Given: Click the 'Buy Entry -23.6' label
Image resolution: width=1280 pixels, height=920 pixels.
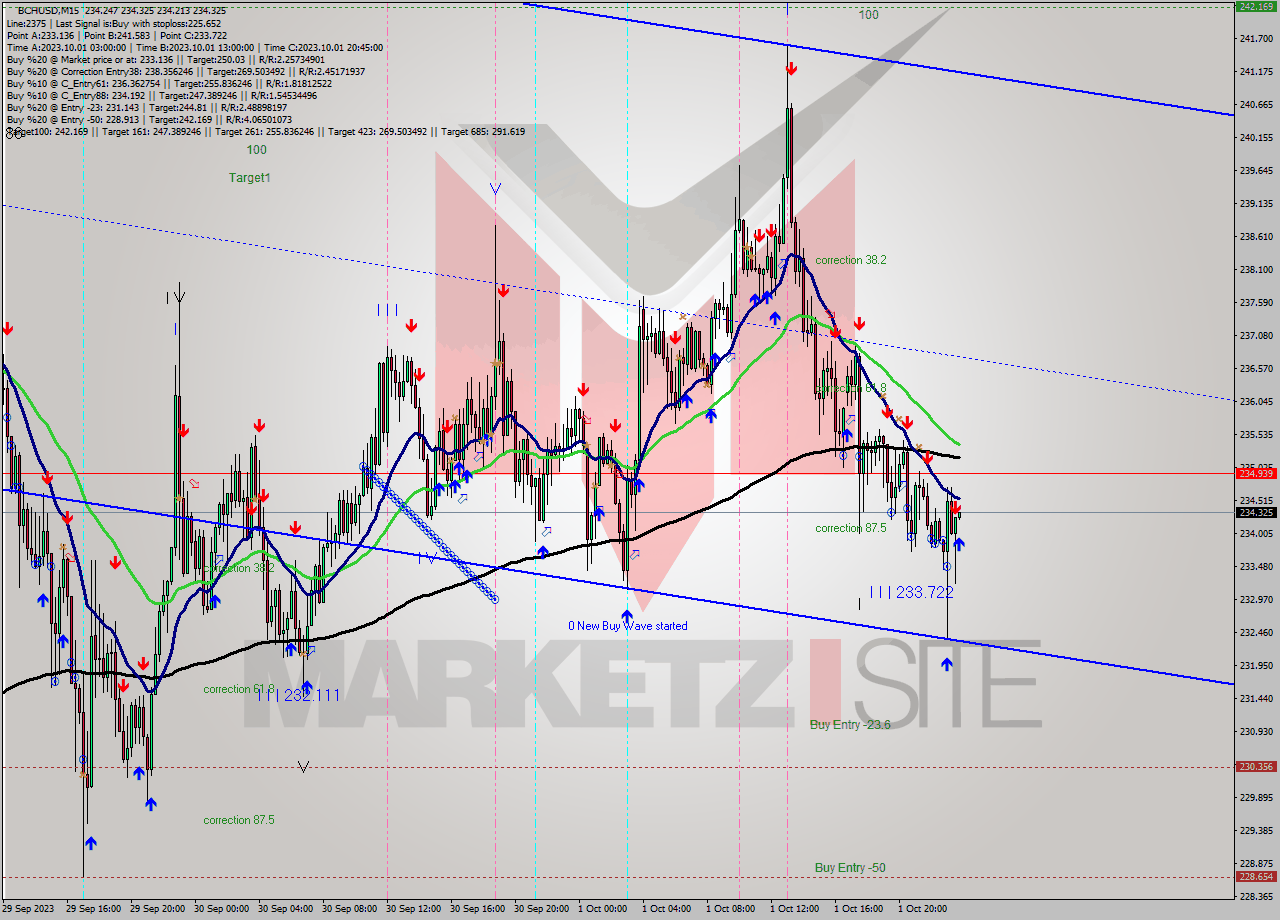Looking at the screenshot, I should pos(850,724).
